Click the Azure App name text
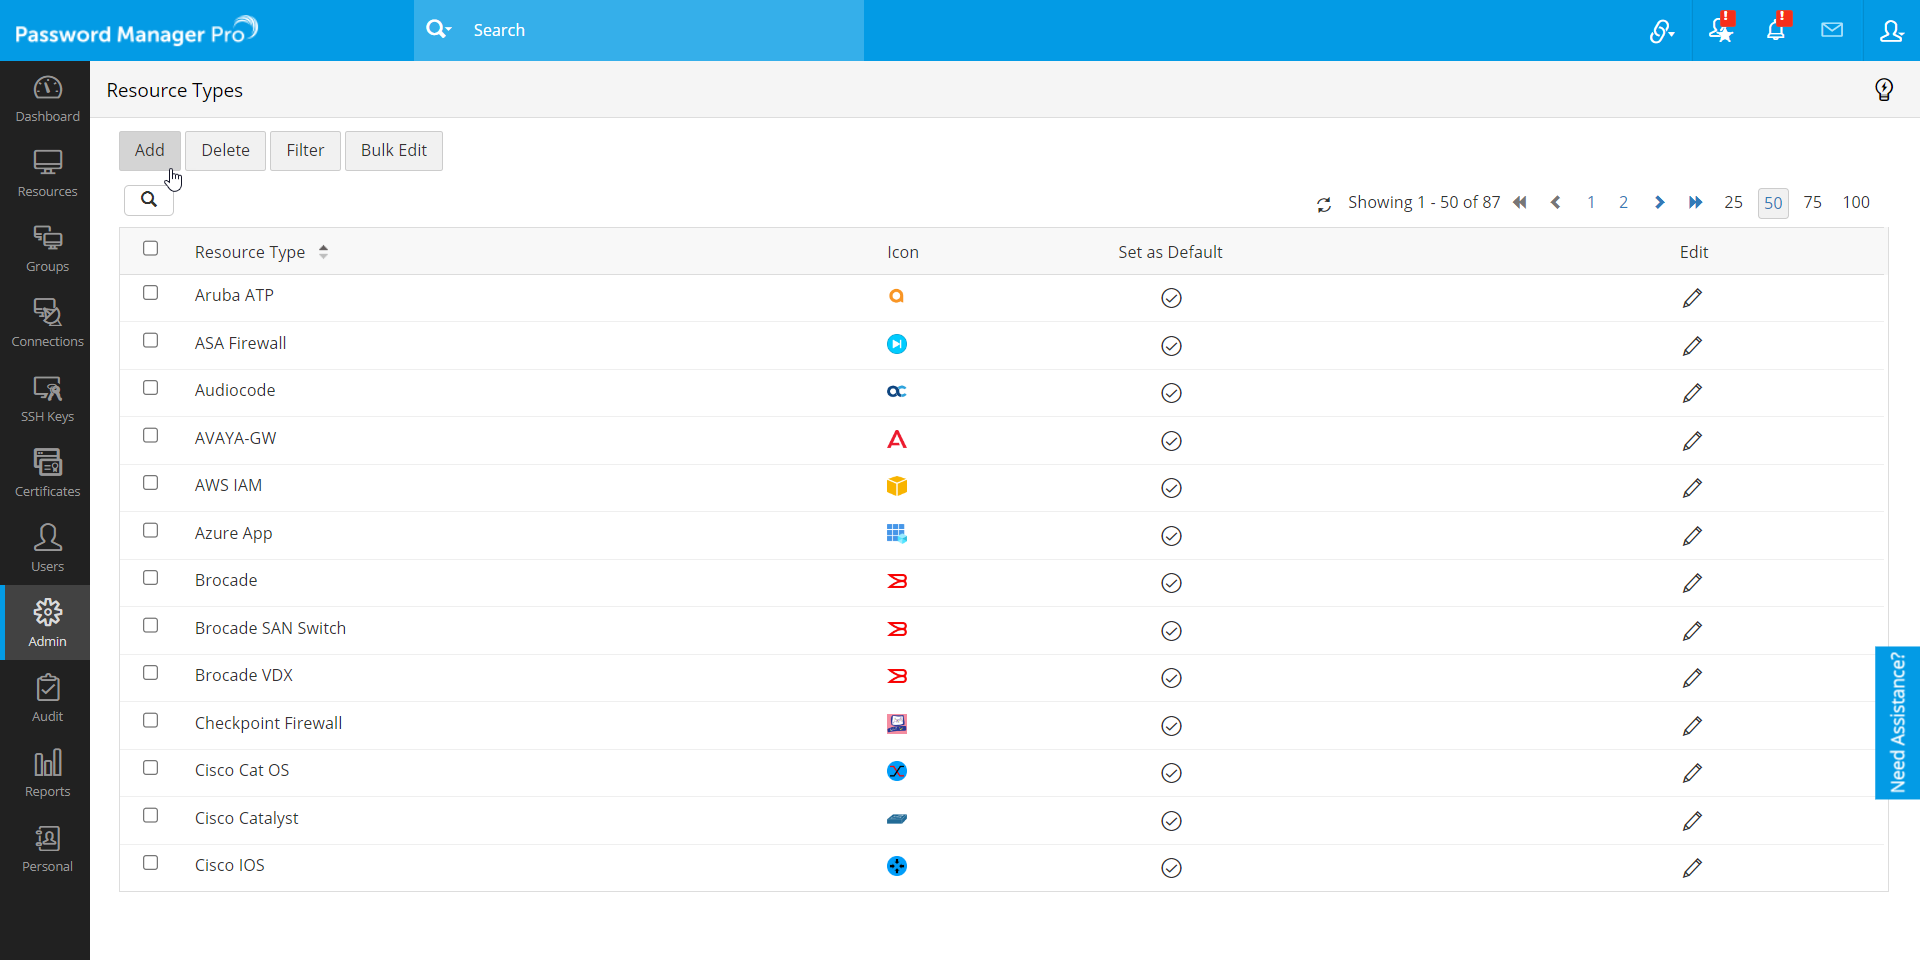Viewport: 1920px width, 960px height. point(233,533)
